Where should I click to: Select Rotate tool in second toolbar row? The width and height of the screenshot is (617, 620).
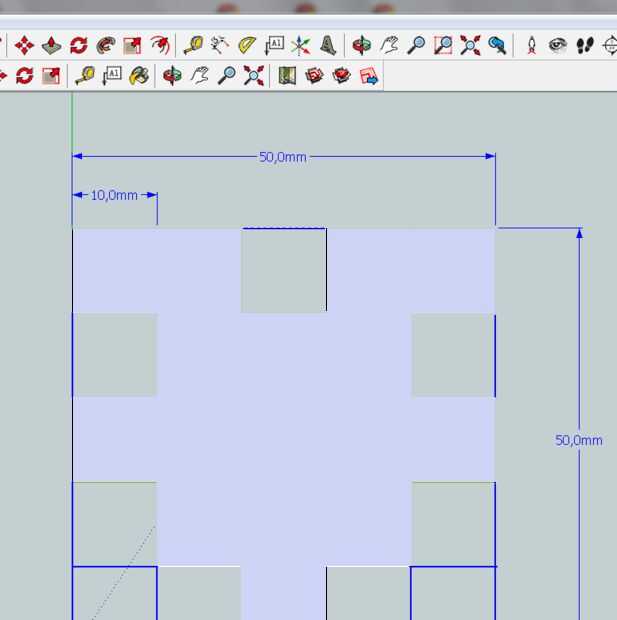click(25, 76)
